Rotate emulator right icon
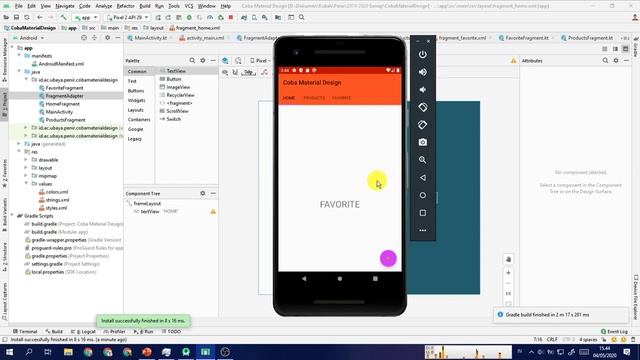Viewport: 640px width, 360px height. [422, 125]
